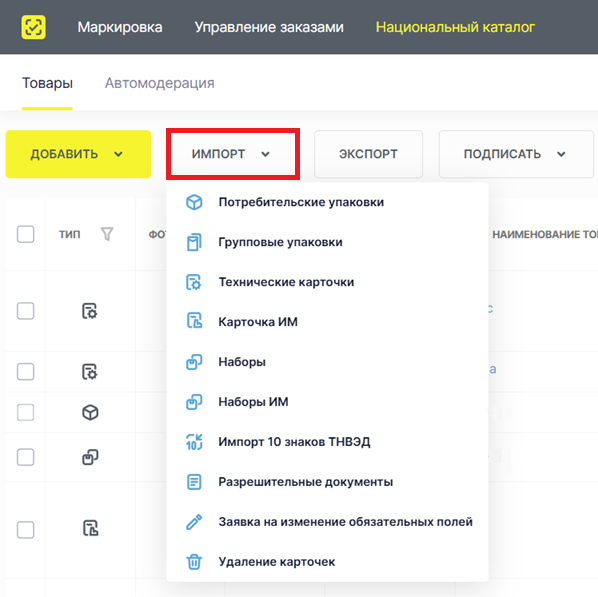Click the Карточка ИМ icon
This screenshot has height=597, width=598.
[194, 320]
